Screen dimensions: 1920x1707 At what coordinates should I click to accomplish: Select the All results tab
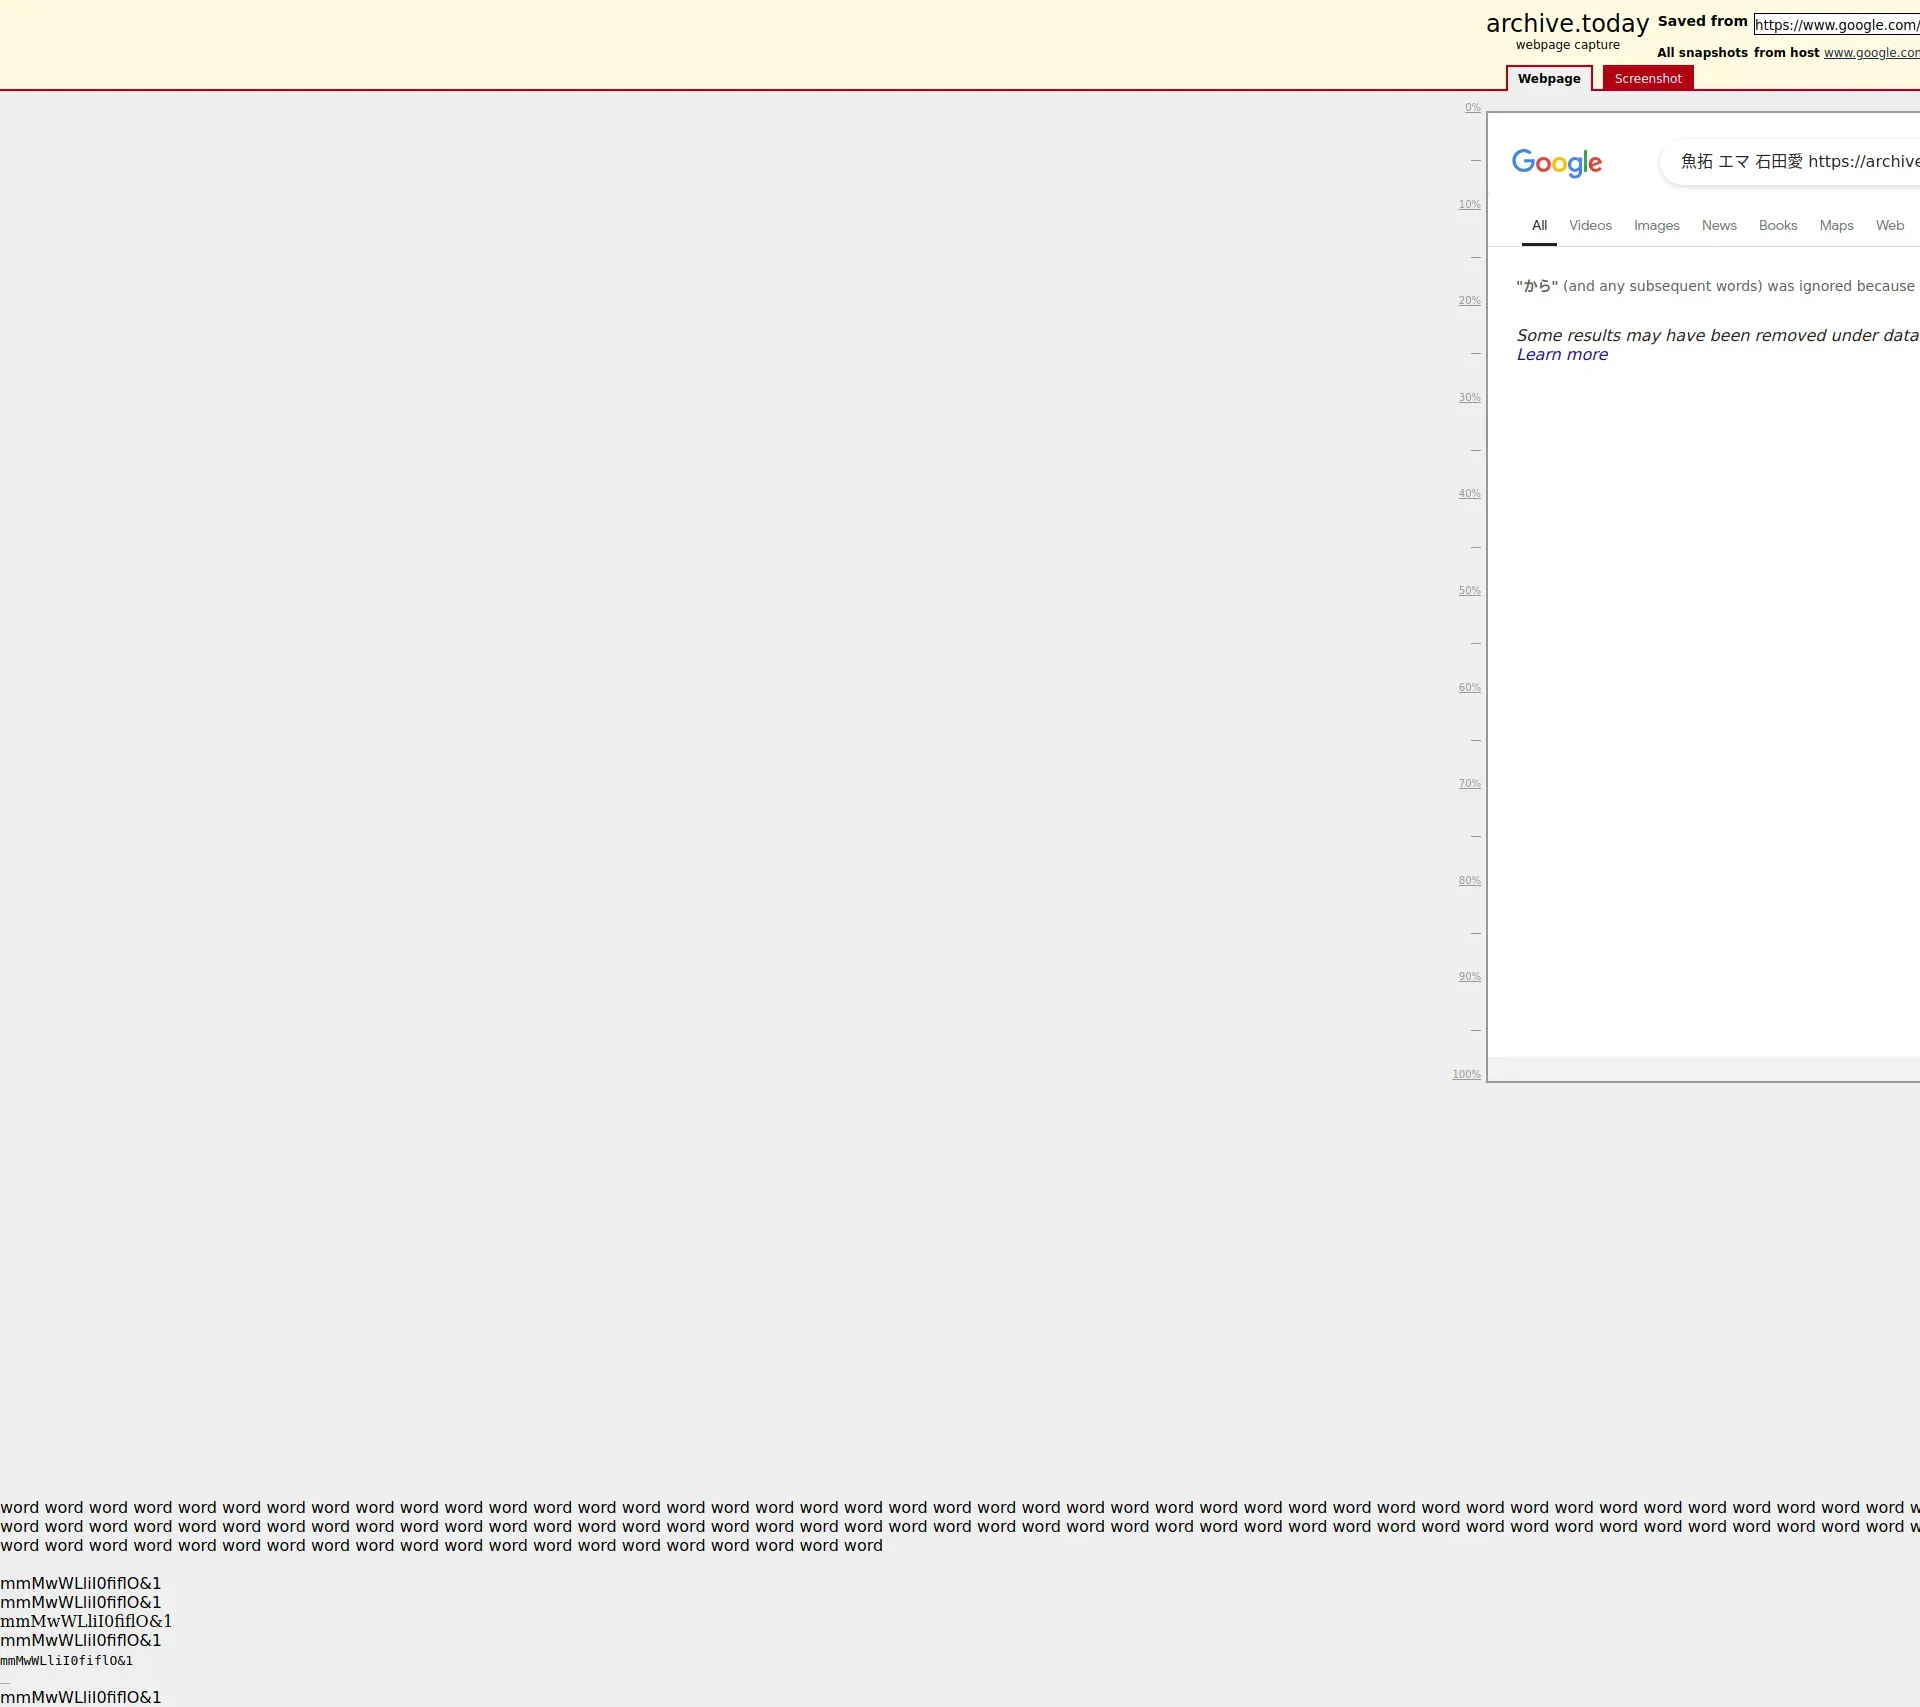coord(1539,226)
